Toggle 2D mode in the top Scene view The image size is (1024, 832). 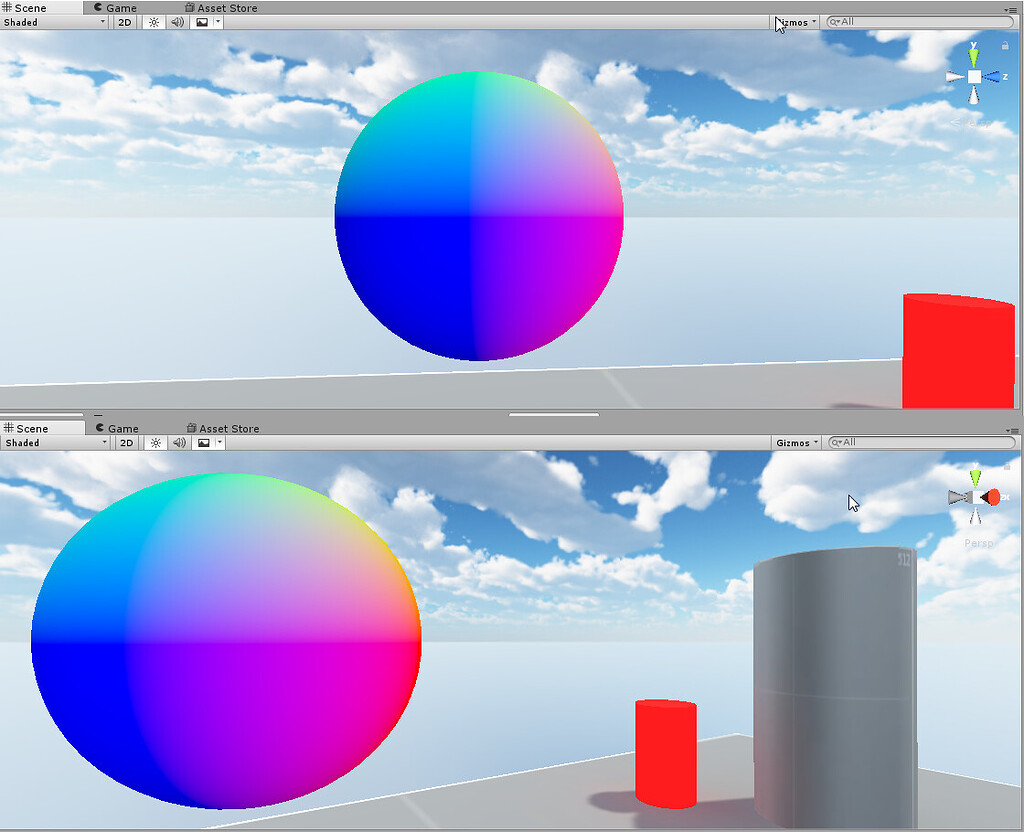pos(124,22)
